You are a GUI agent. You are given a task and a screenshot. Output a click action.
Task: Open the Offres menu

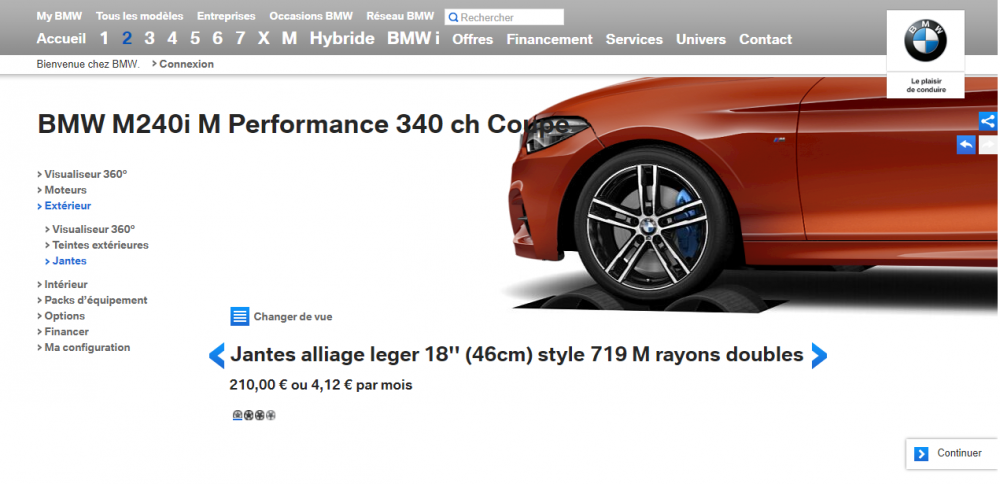pyautogui.click(x=473, y=40)
